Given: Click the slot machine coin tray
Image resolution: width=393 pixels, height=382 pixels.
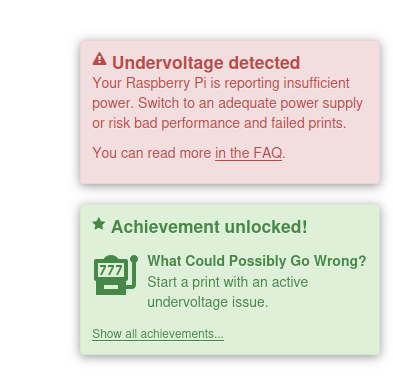Looking at the screenshot, I should pos(111,287).
